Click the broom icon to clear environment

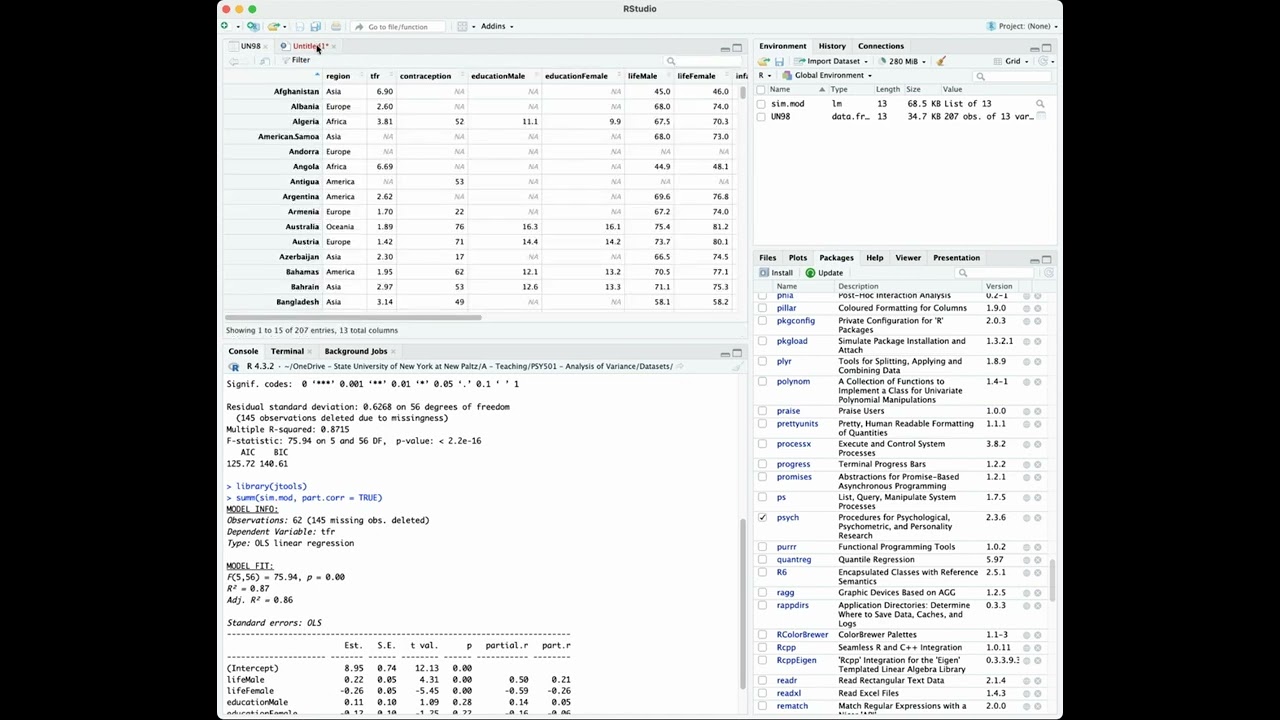pyautogui.click(x=941, y=61)
